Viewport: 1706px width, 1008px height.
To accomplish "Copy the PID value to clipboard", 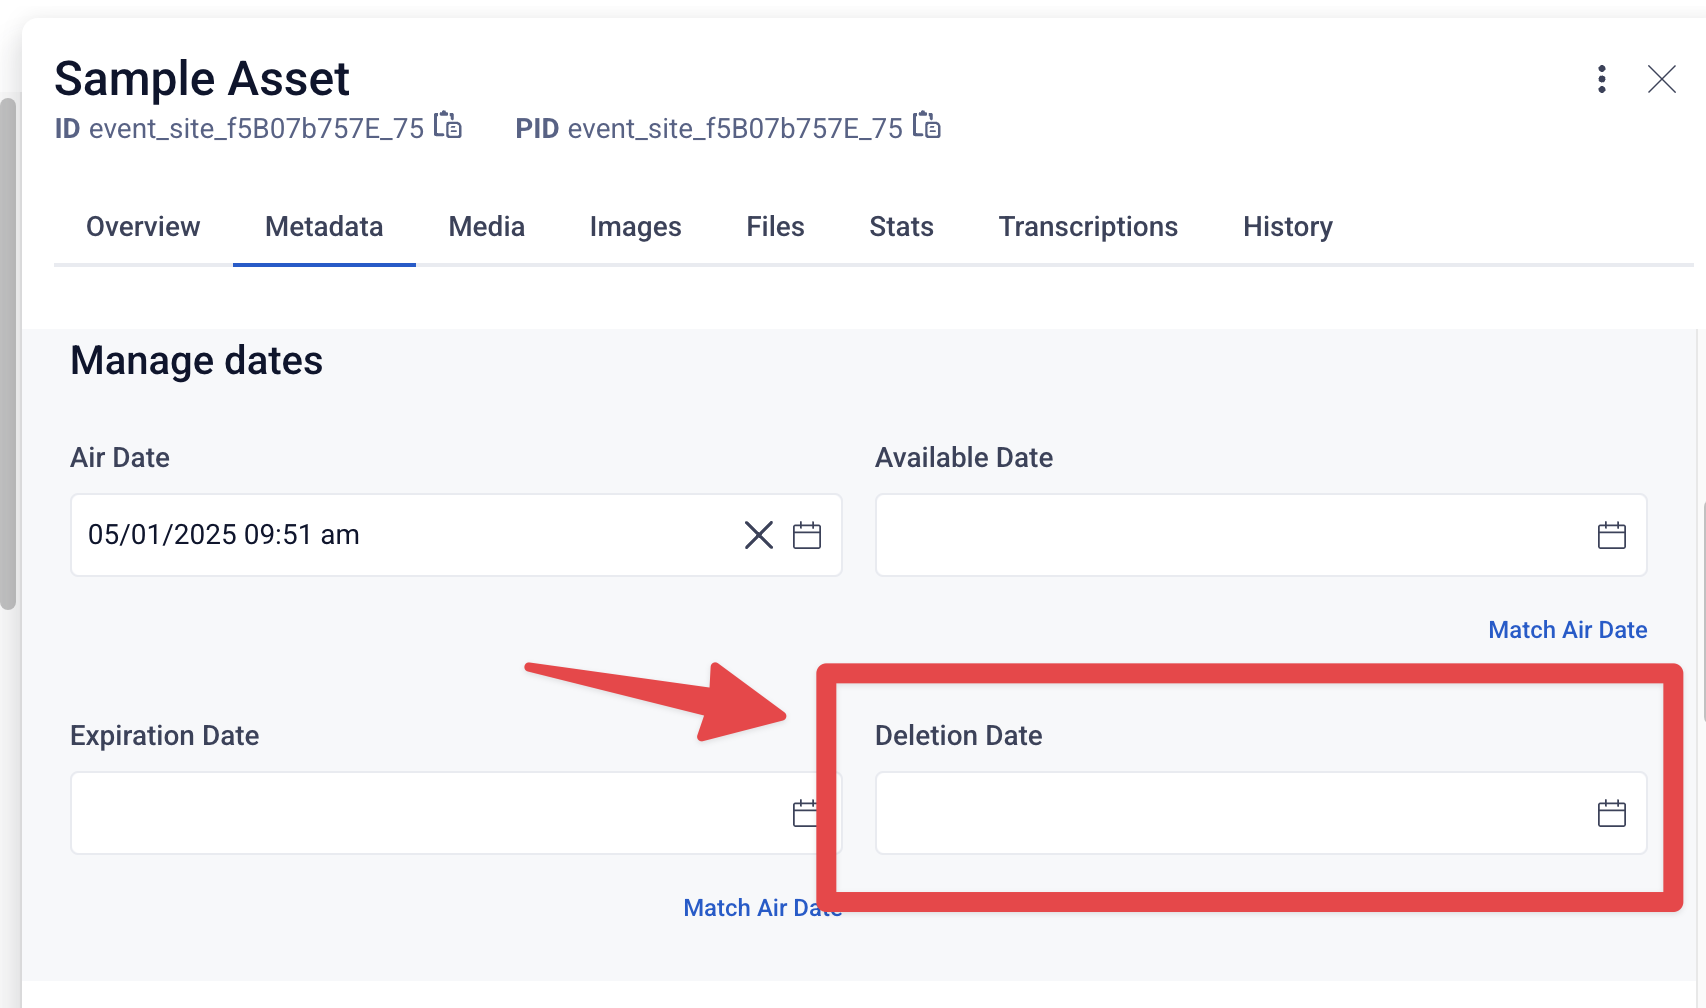I will (x=927, y=126).
